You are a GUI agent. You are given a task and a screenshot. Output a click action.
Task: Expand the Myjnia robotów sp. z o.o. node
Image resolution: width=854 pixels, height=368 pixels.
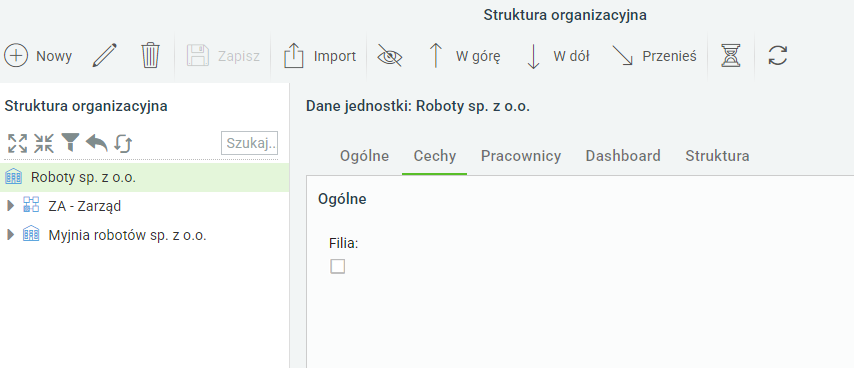pyautogui.click(x=9, y=235)
